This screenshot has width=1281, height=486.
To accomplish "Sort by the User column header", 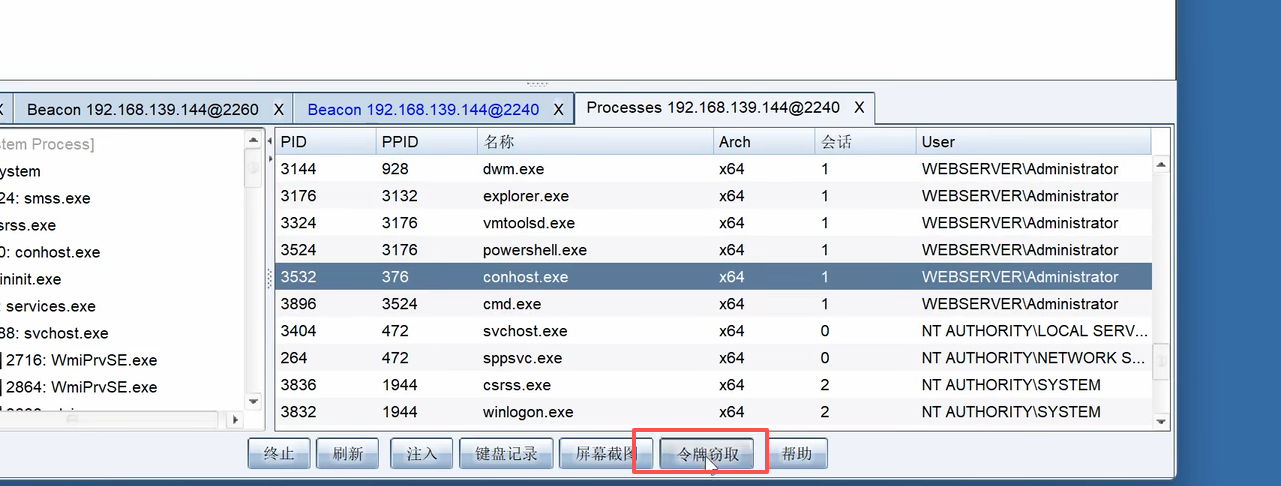I will coord(1033,142).
